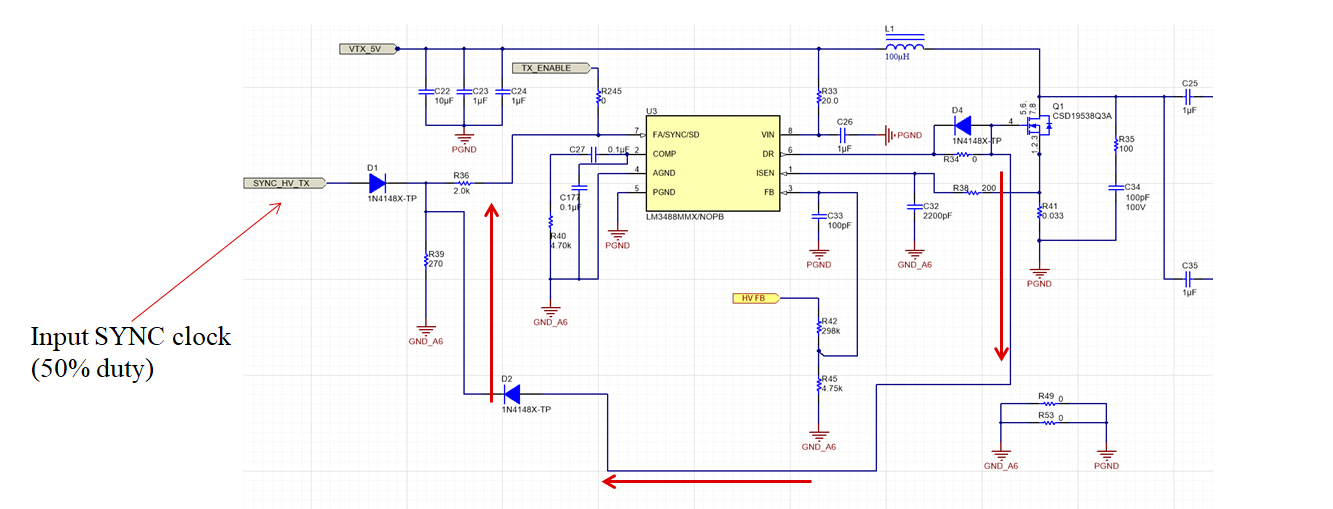The height and width of the screenshot is (509, 1333).
Task: Select the VTX_5V net port
Action: pyautogui.click(x=368, y=48)
